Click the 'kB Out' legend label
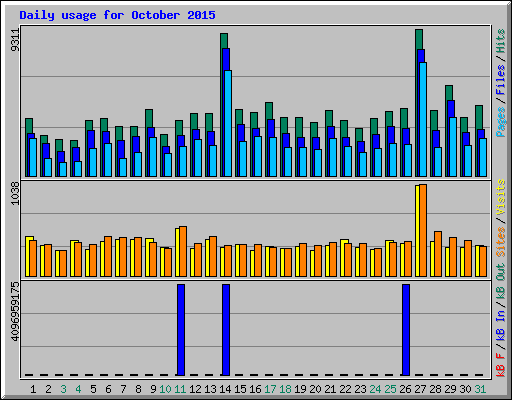 point(500,281)
